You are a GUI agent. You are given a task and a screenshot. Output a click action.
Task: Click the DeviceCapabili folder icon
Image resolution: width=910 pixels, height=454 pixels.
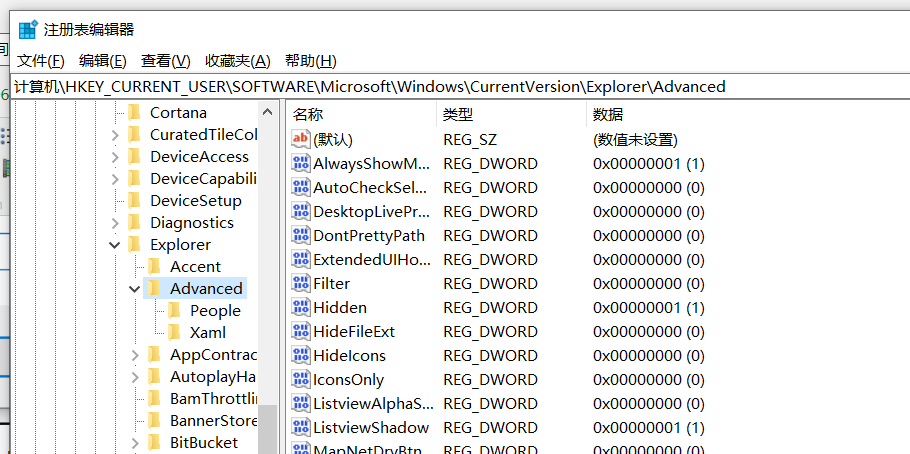coord(134,178)
